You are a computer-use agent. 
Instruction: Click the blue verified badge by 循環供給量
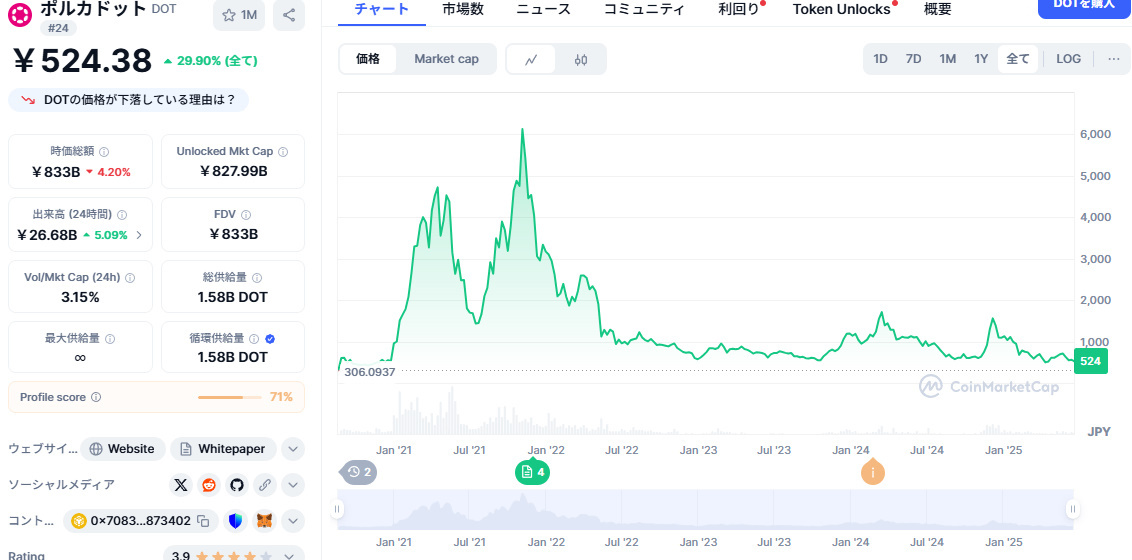(x=270, y=338)
